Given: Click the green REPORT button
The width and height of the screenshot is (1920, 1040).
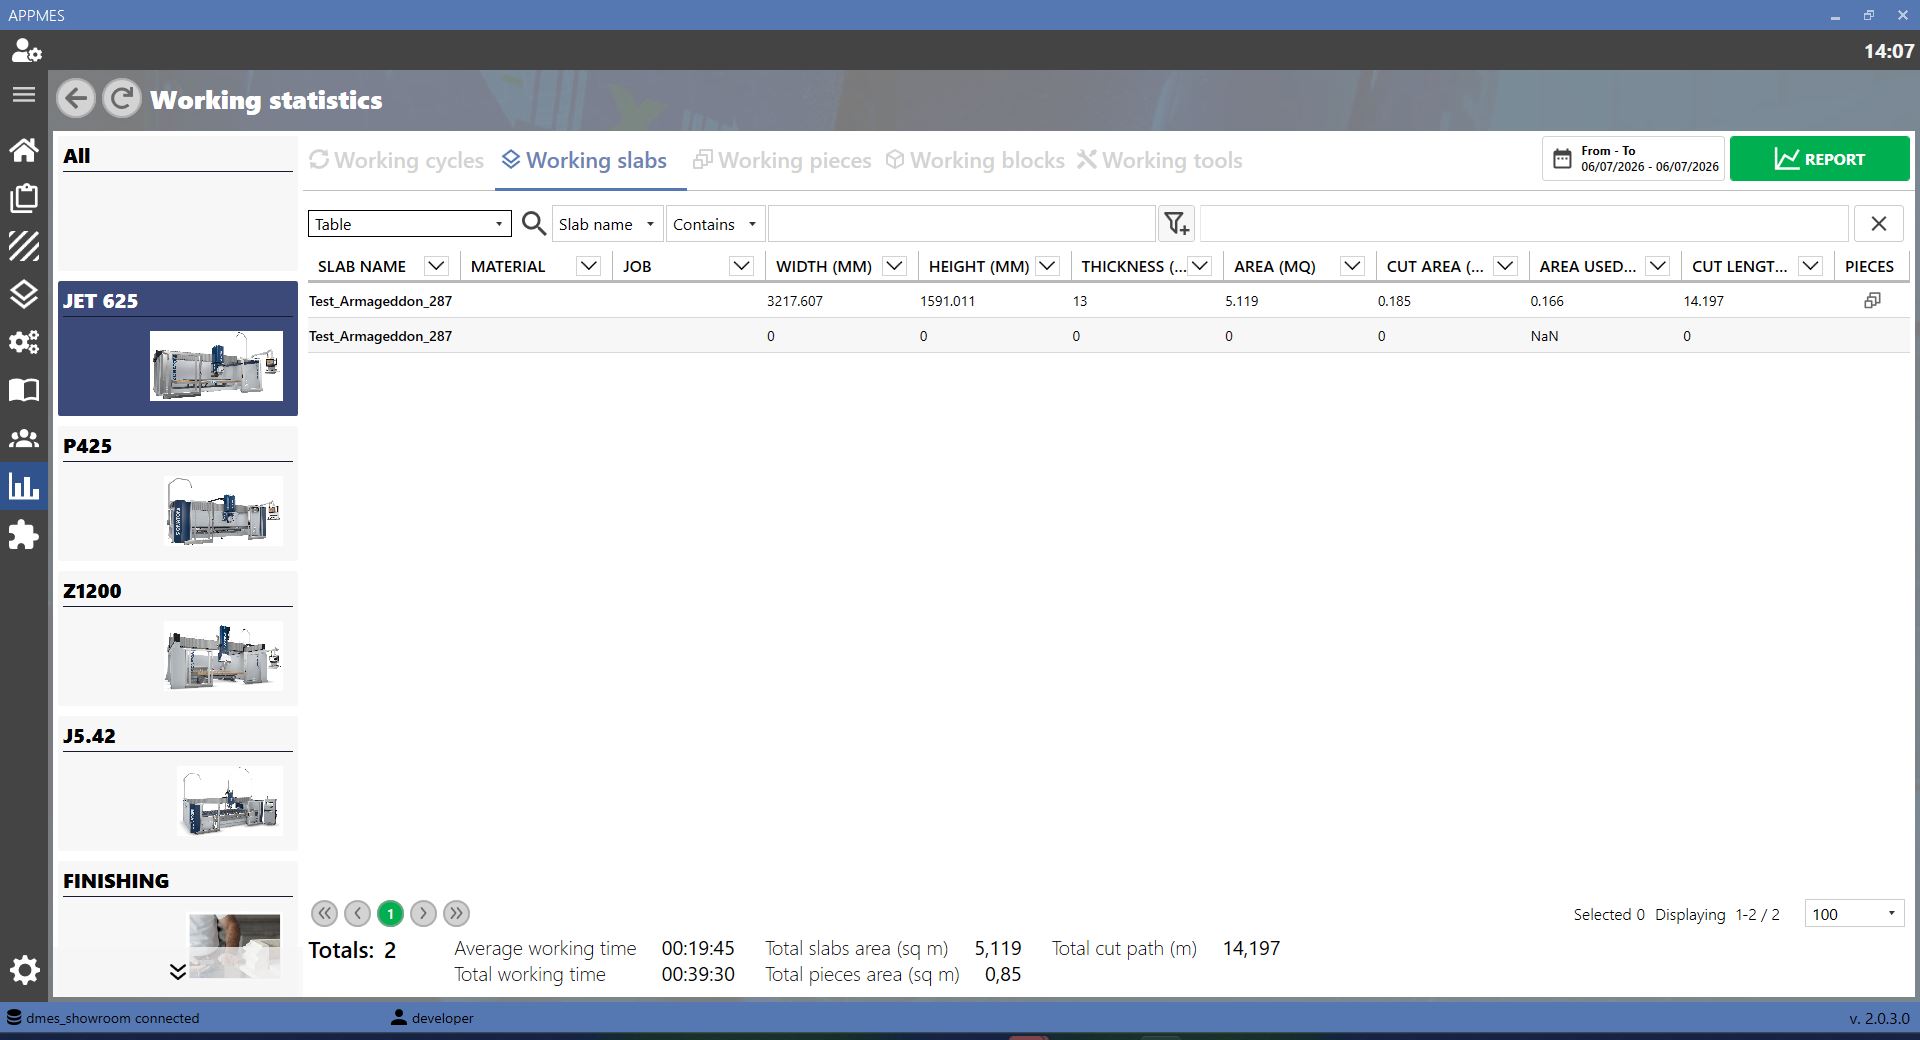Looking at the screenshot, I should (x=1819, y=159).
